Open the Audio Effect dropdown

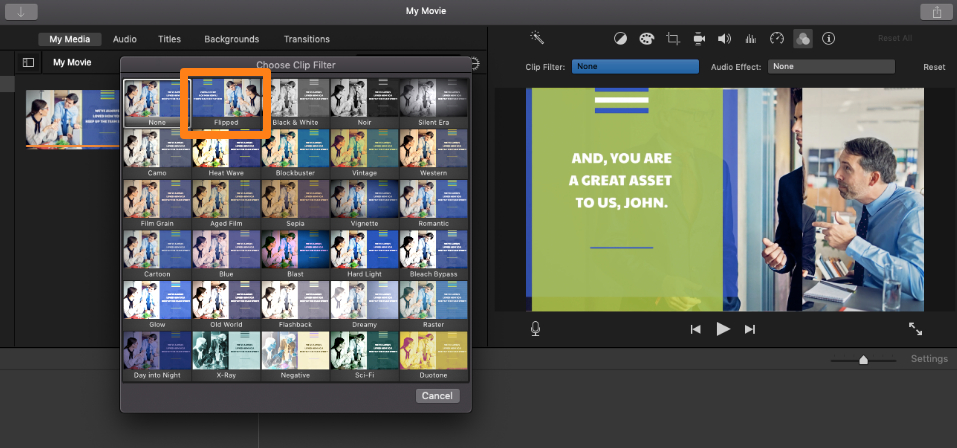[x=831, y=67]
